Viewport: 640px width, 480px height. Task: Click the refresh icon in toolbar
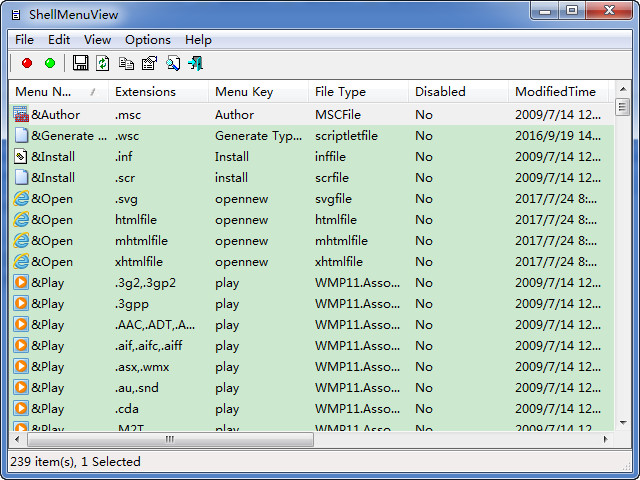pos(103,63)
